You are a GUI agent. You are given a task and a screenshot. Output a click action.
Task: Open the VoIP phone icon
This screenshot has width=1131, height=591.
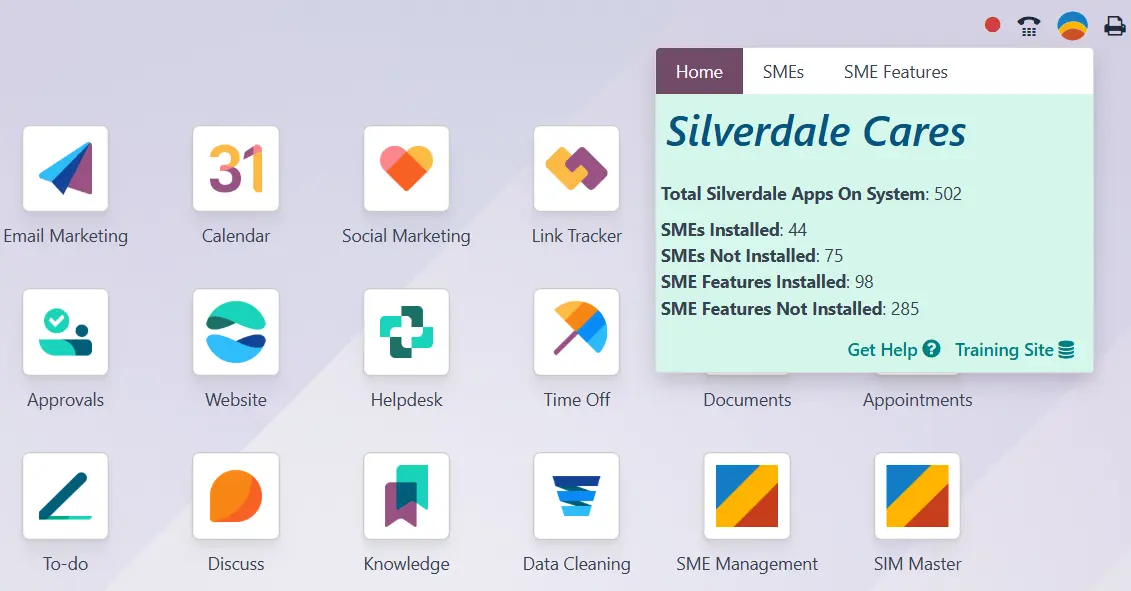tap(1029, 27)
